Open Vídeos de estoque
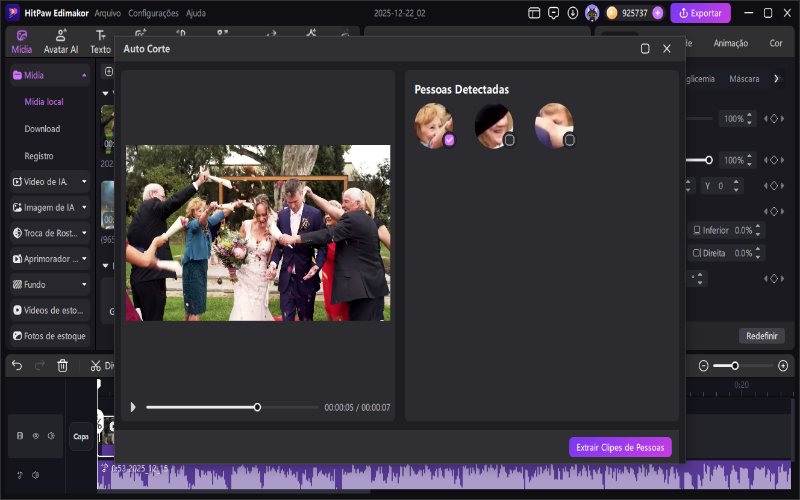This screenshot has height=500, width=800. tap(50, 310)
